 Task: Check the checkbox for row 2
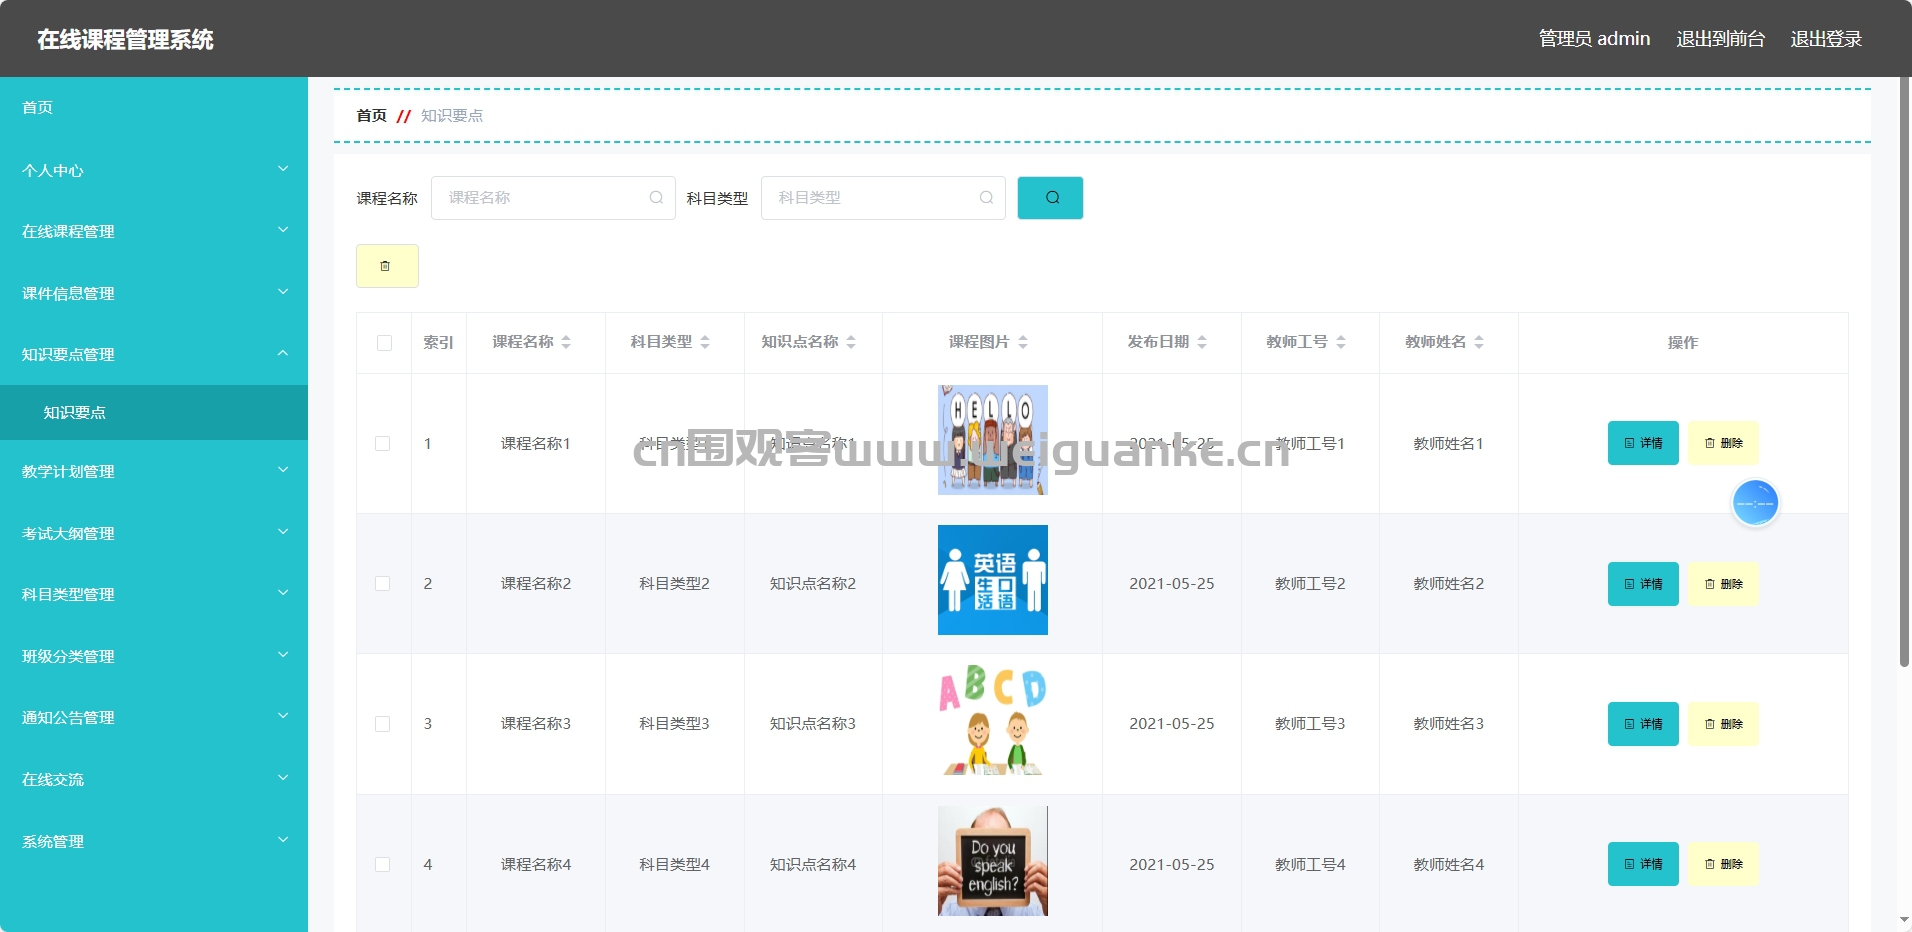pos(383,584)
